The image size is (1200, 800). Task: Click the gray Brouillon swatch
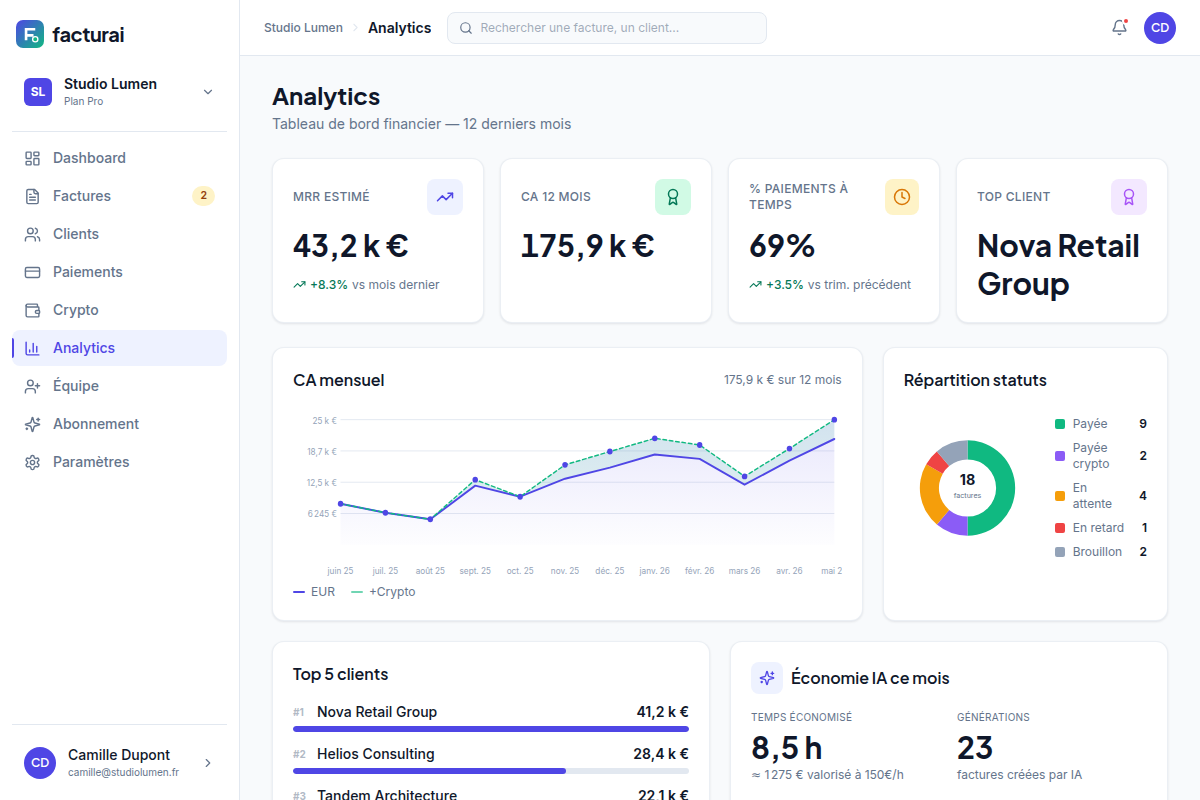pyautogui.click(x=1060, y=552)
